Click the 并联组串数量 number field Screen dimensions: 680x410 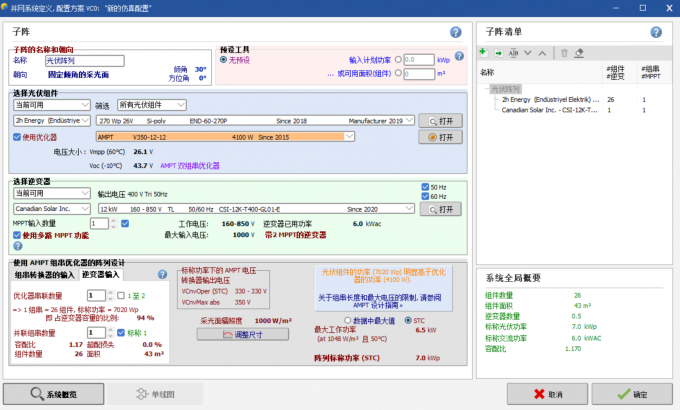[96, 333]
